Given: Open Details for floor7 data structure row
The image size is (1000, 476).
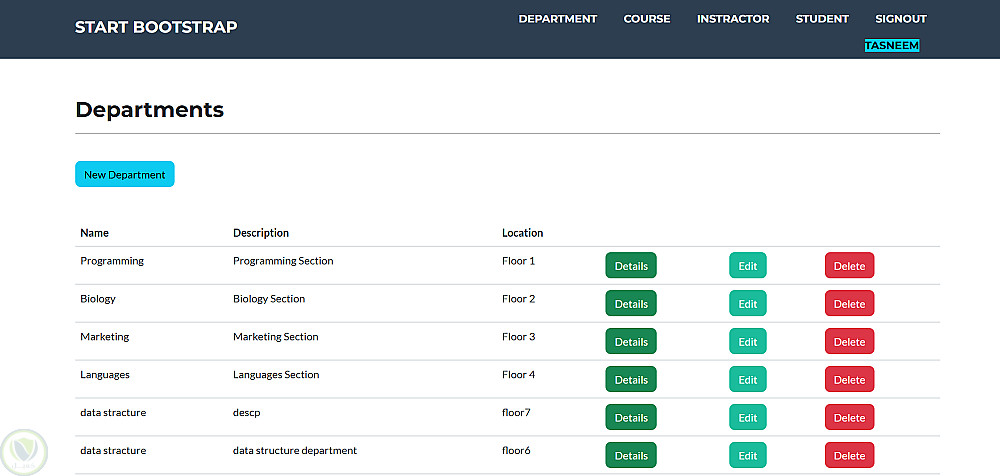Looking at the screenshot, I should (631, 418).
